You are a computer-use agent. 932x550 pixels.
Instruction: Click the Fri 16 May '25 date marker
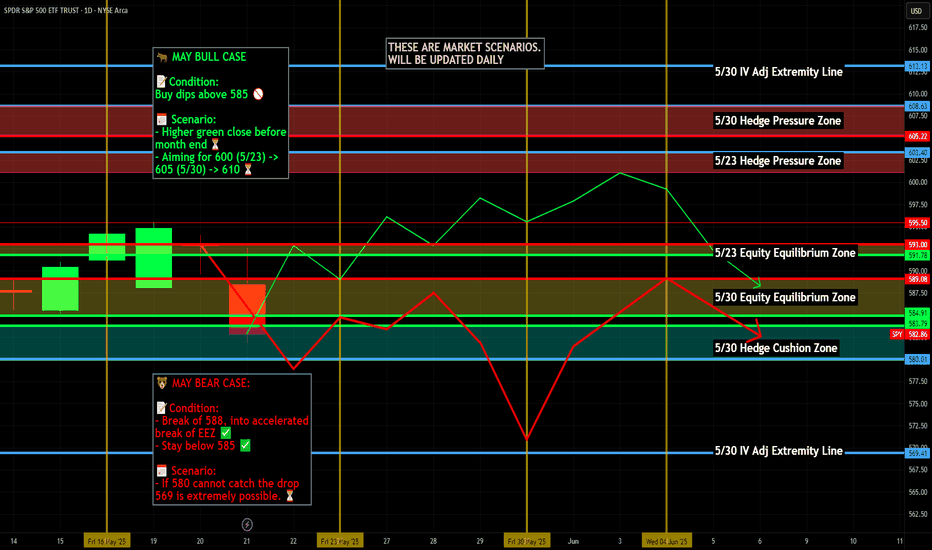tap(107, 541)
